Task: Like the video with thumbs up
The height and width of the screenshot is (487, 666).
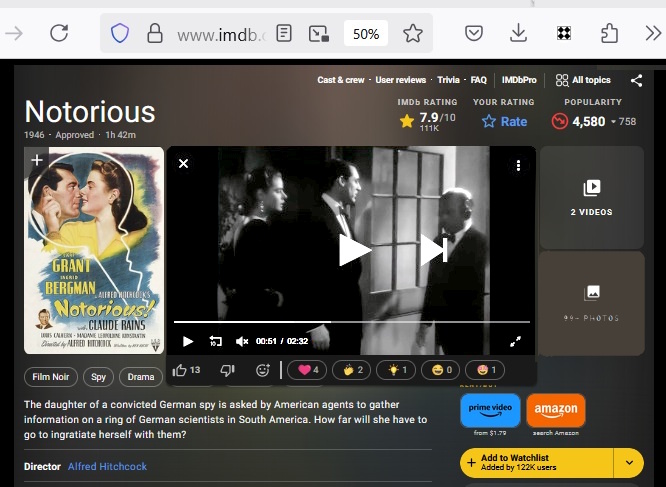Action: pyautogui.click(x=181, y=370)
